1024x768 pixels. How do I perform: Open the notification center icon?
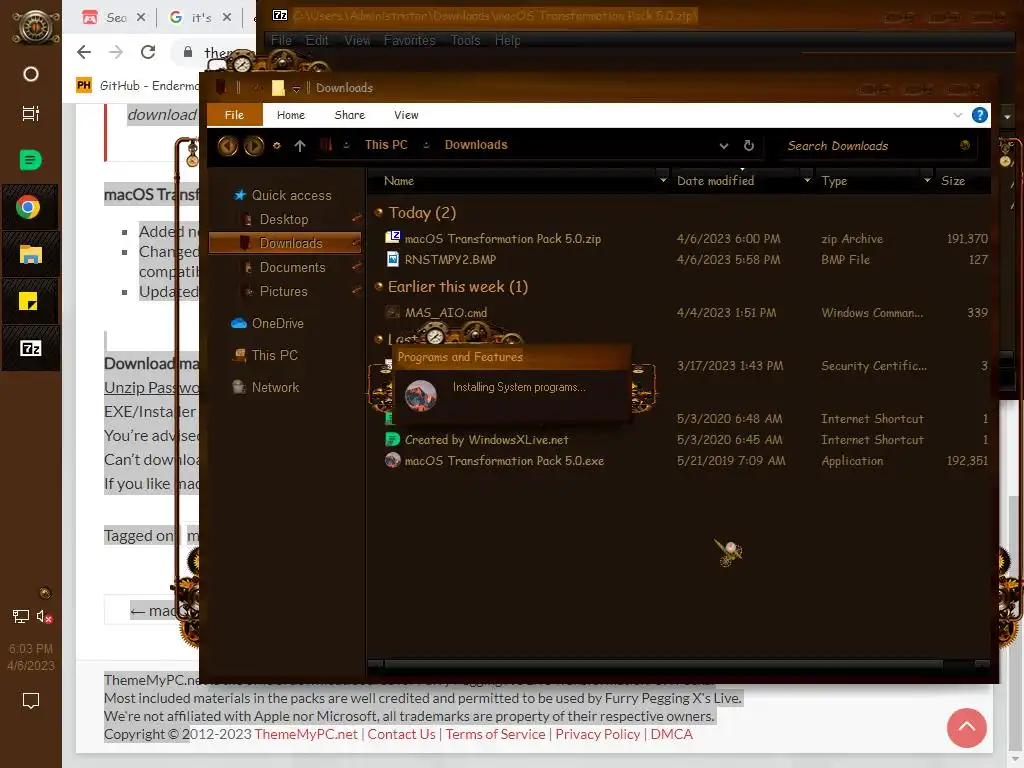coord(31,701)
